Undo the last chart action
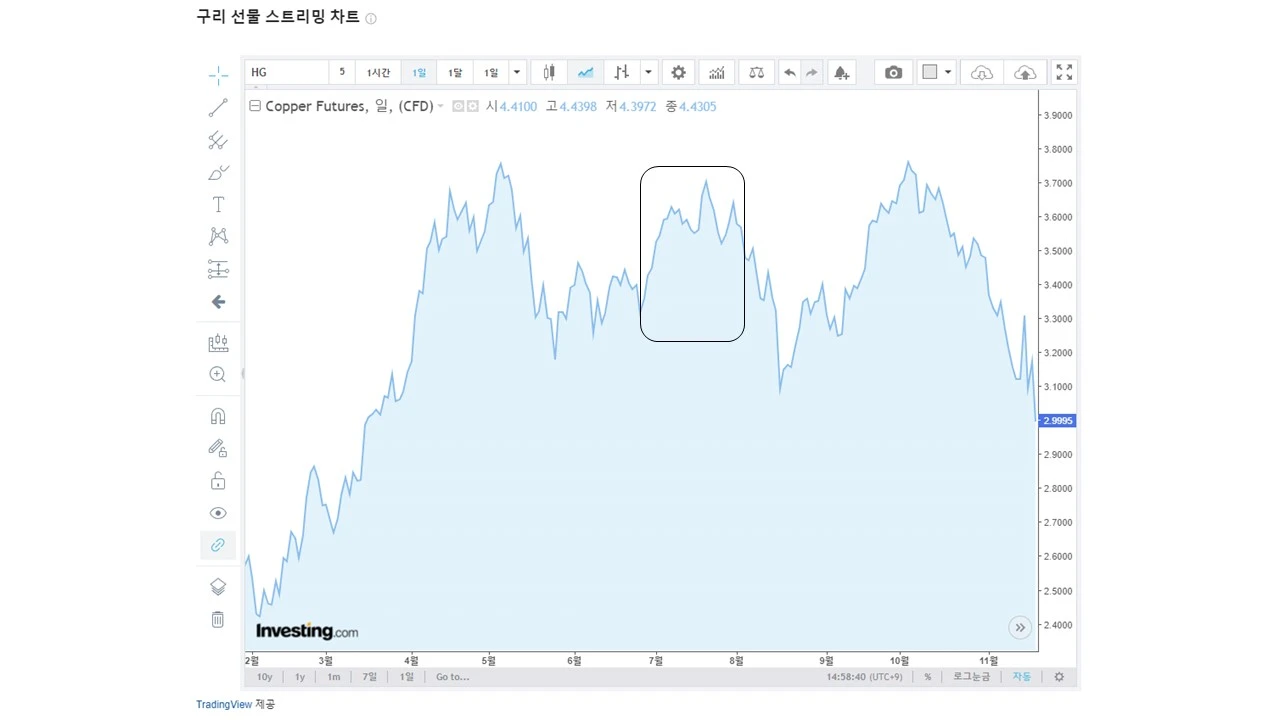 pyautogui.click(x=790, y=72)
